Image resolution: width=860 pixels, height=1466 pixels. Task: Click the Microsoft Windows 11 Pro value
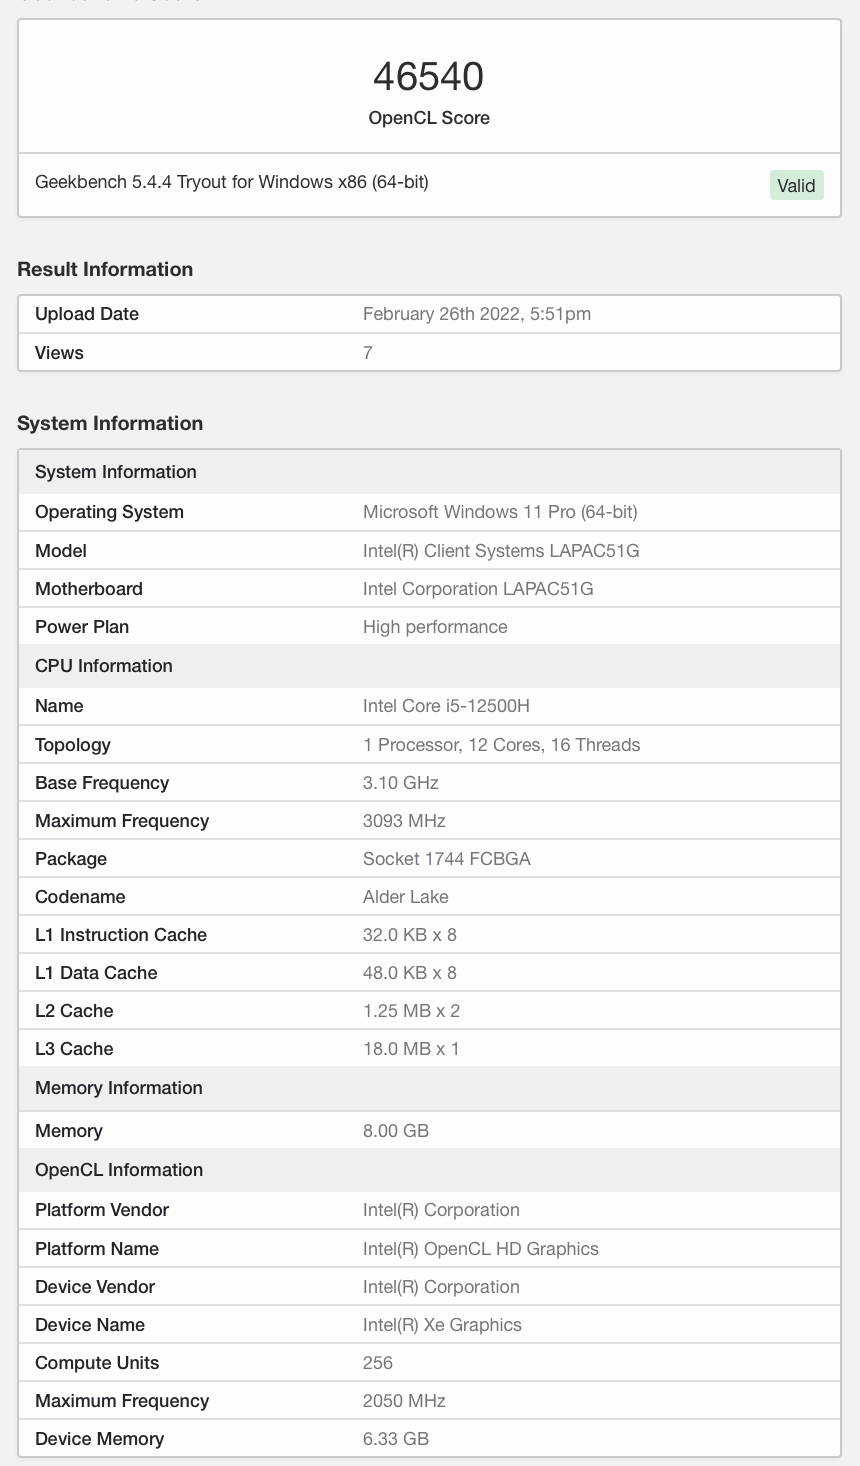500,512
